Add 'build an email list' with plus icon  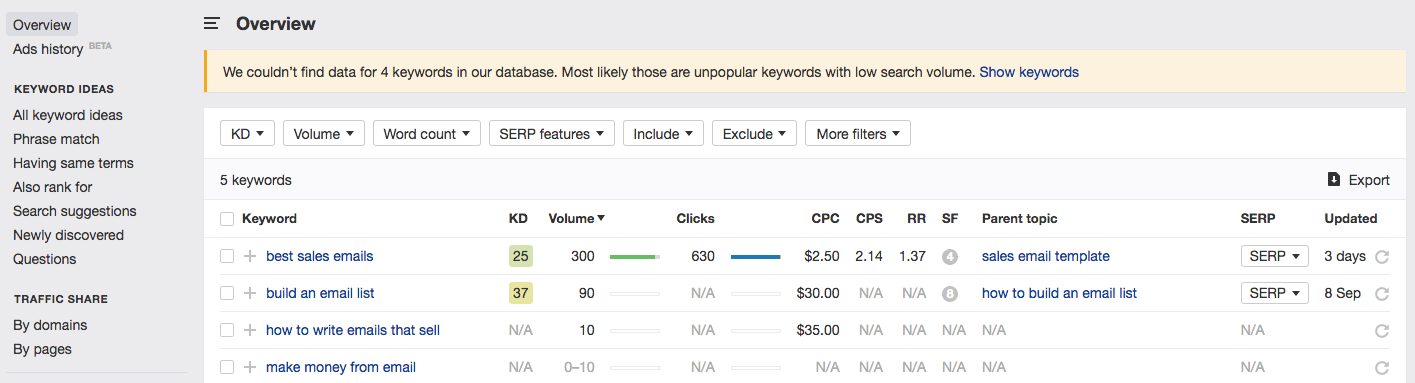(x=250, y=293)
